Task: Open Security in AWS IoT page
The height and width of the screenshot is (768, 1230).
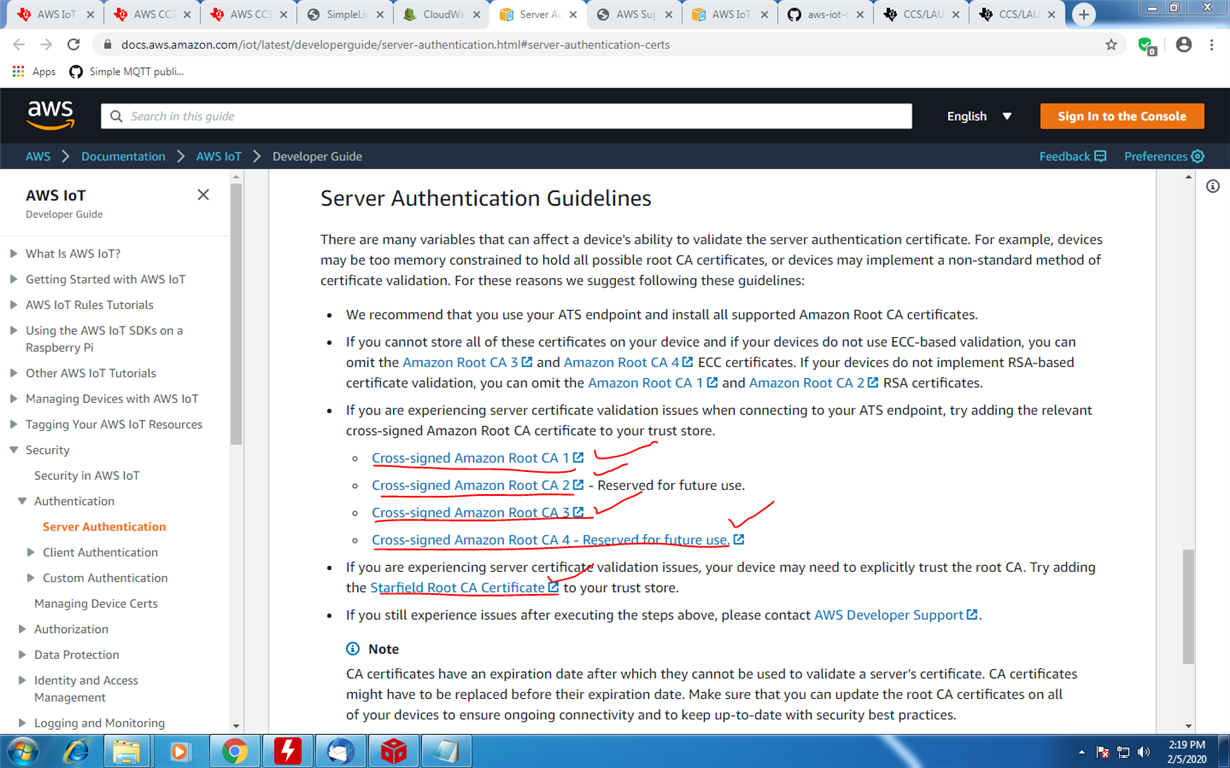Action: pyautogui.click(x=87, y=475)
